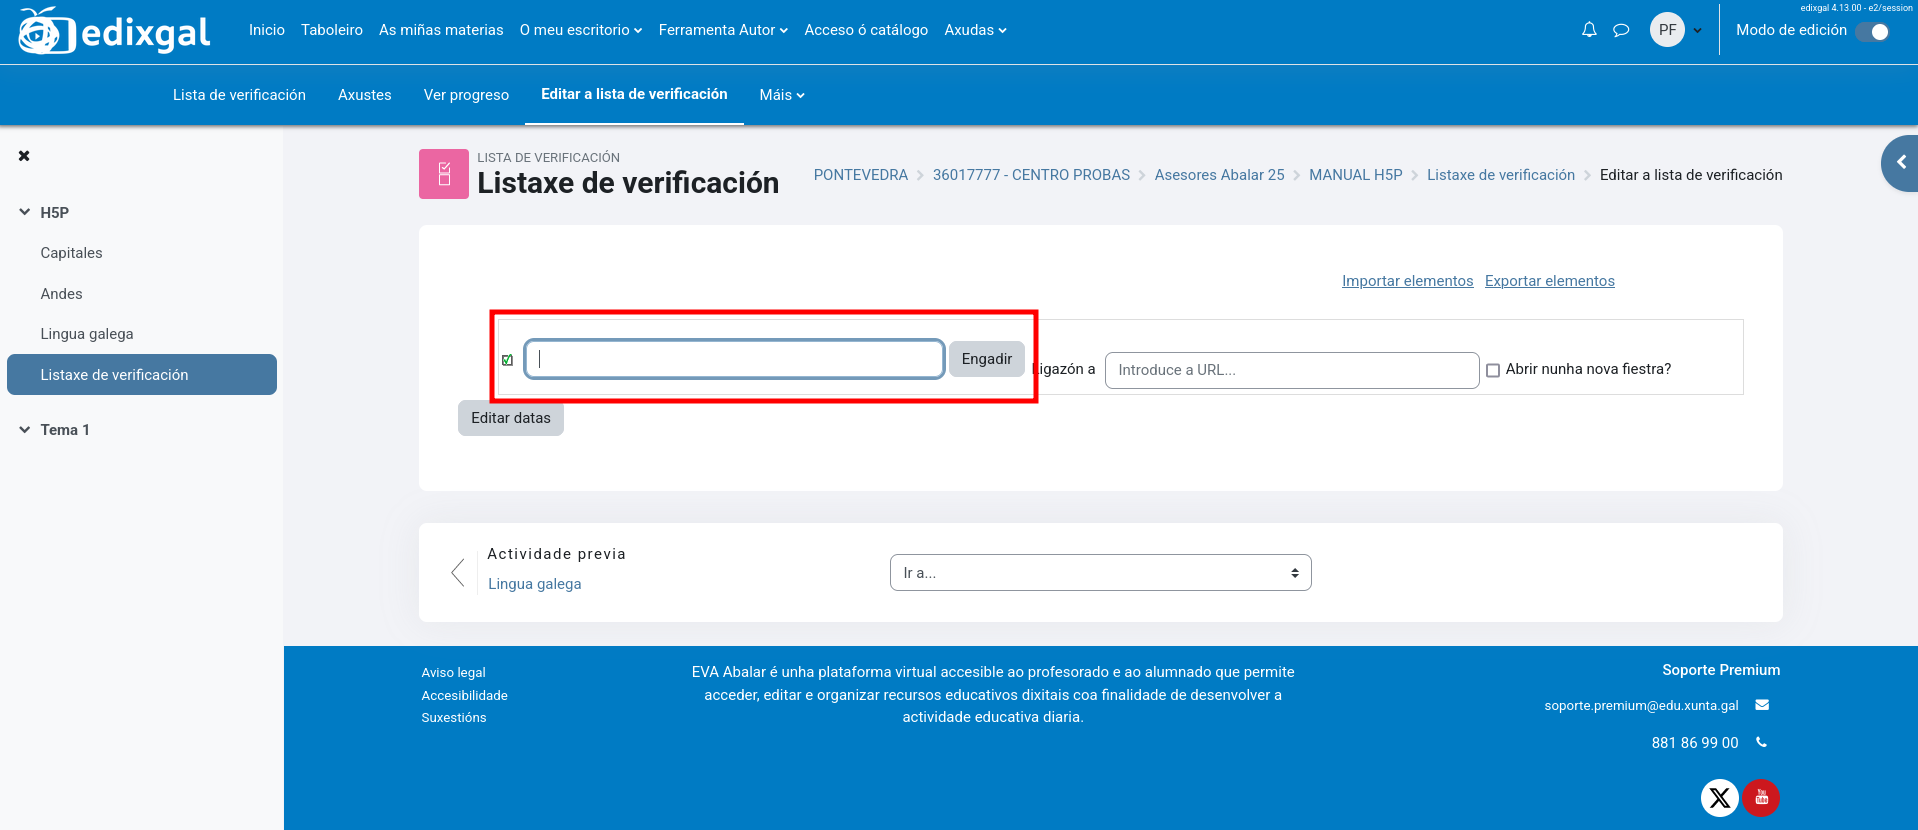Image resolution: width=1918 pixels, height=830 pixels.
Task: Open Ferramenta Autor menu
Action: (722, 30)
